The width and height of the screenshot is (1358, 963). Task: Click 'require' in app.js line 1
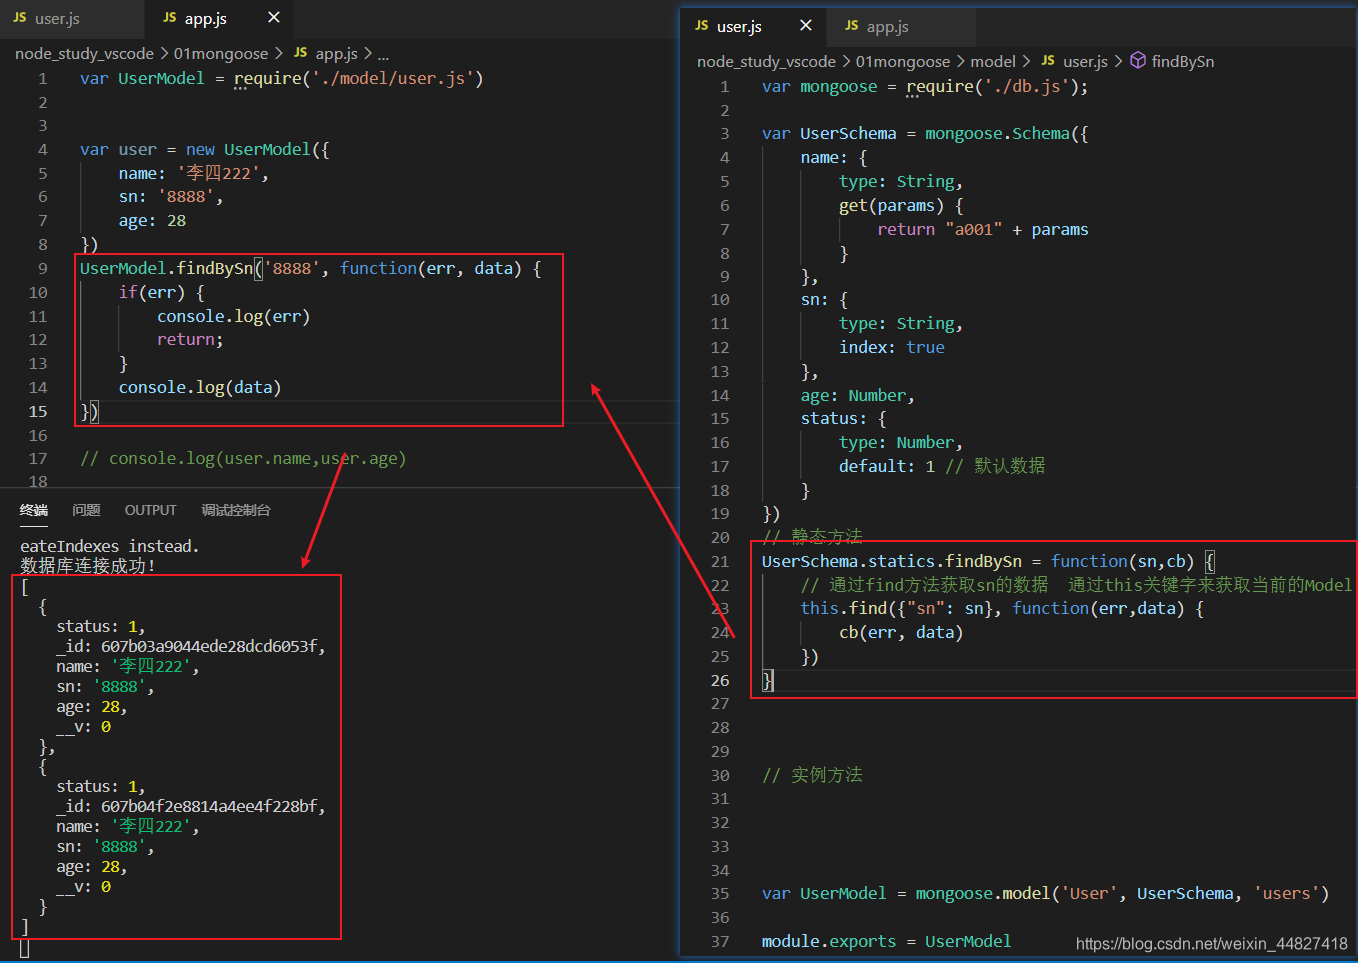point(267,78)
